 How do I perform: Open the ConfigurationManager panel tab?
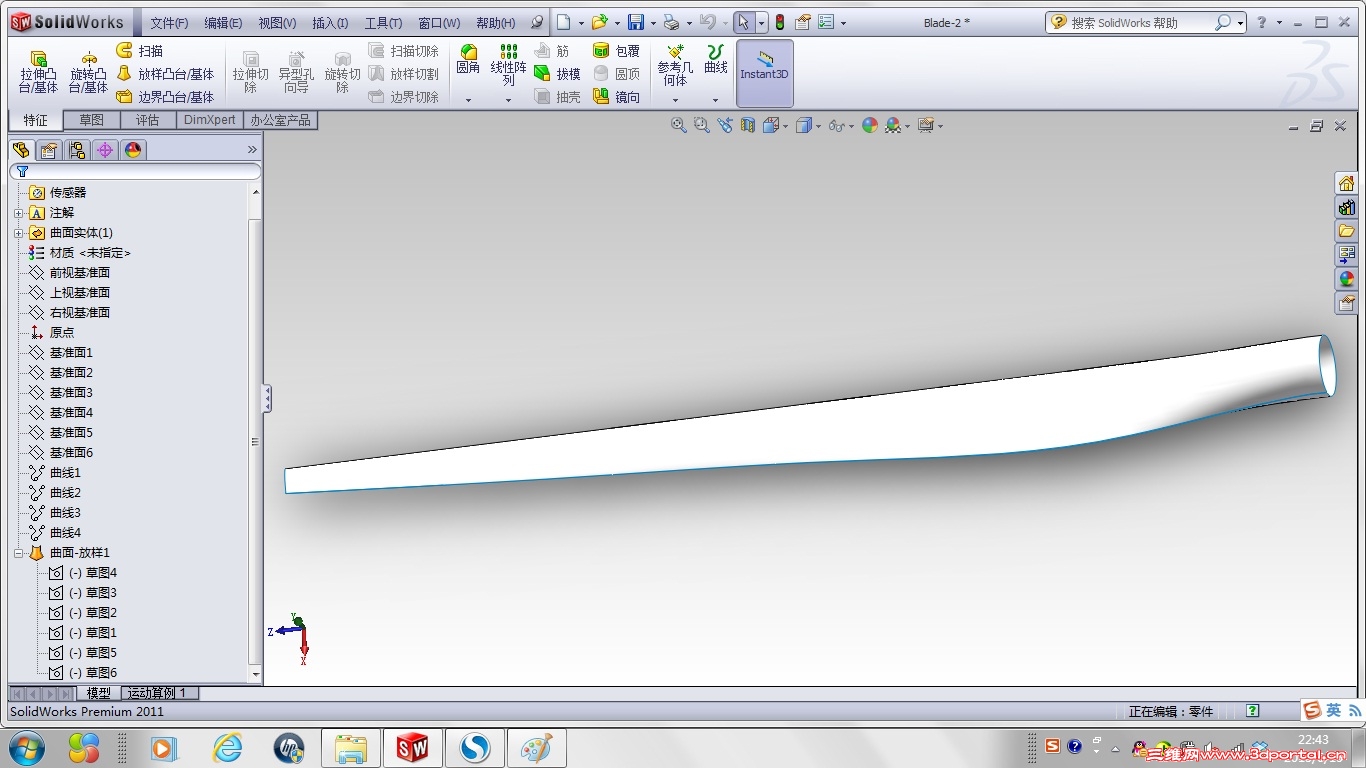(x=77, y=150)
